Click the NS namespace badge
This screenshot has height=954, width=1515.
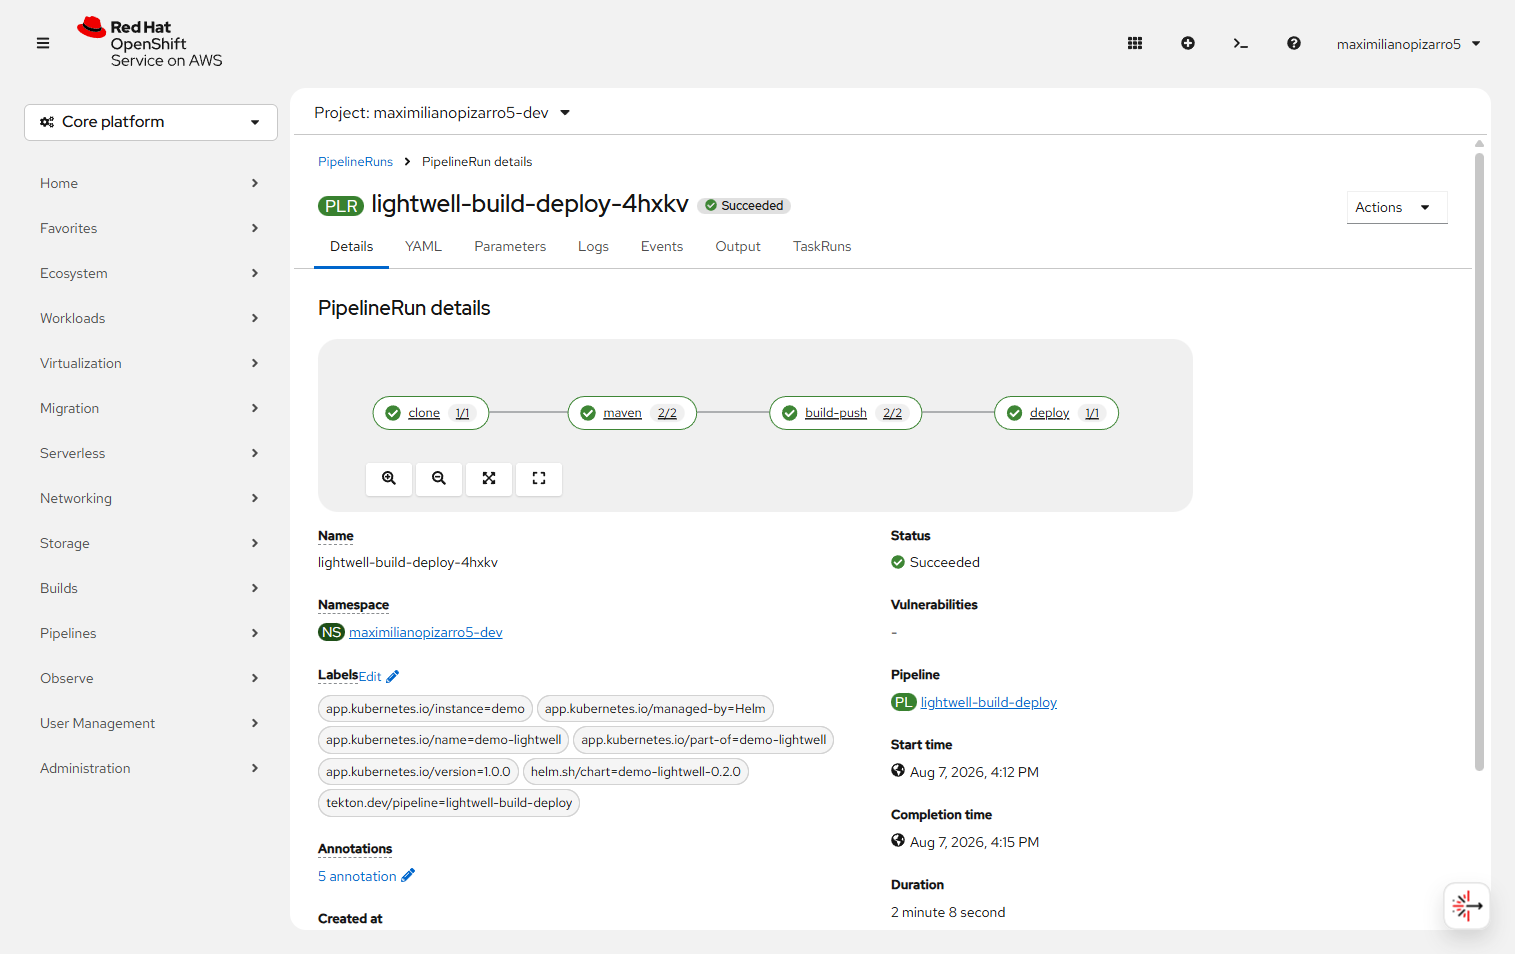tap(331, 632)
